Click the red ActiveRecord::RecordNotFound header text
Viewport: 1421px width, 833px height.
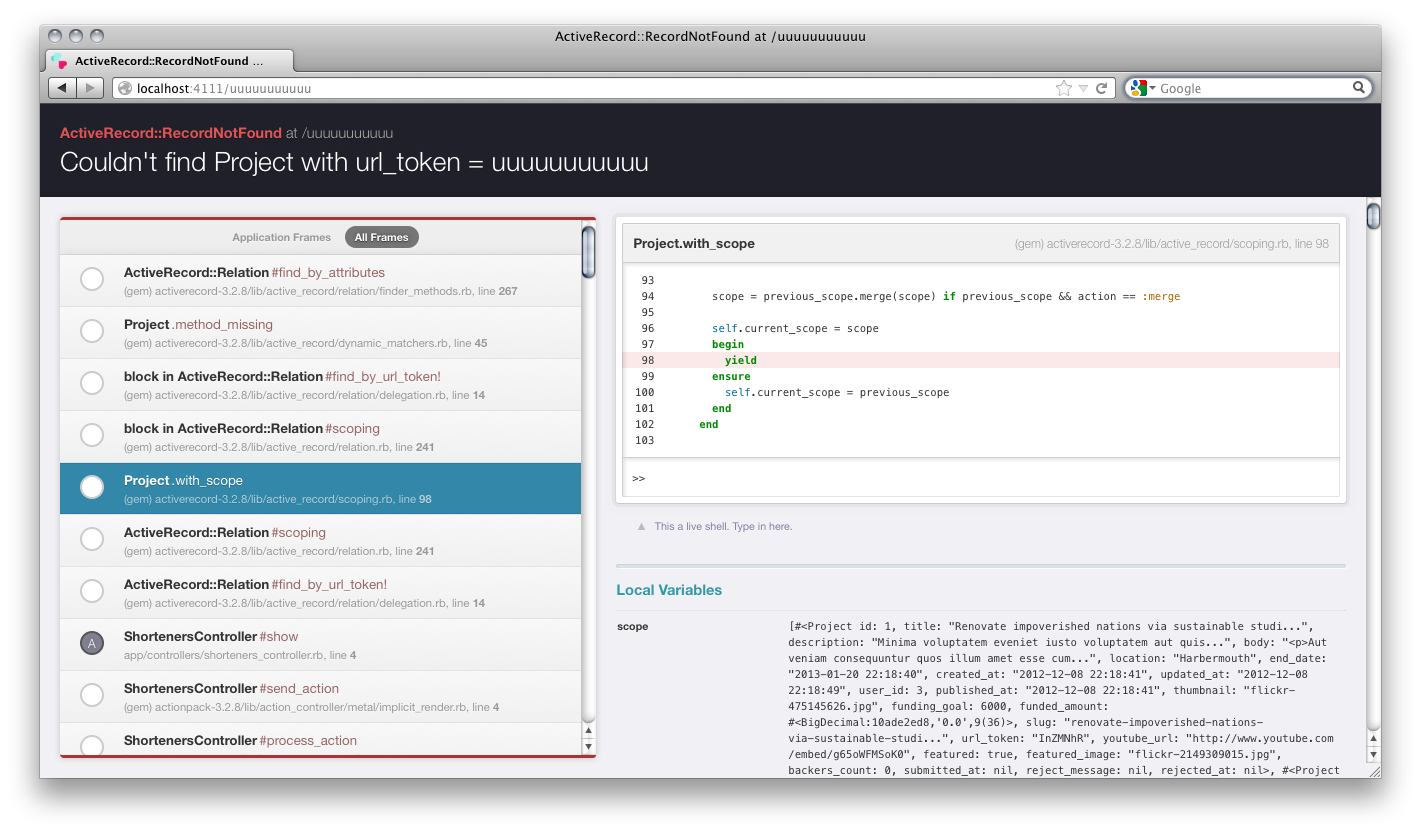pos(171,133)
